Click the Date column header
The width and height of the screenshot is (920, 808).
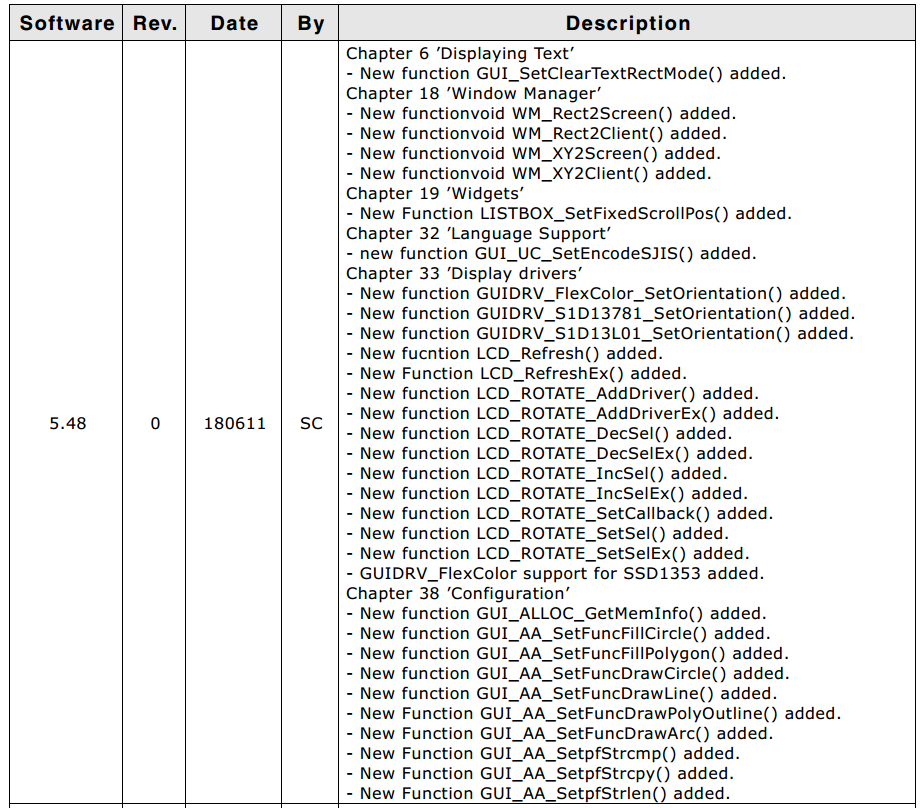234,23
